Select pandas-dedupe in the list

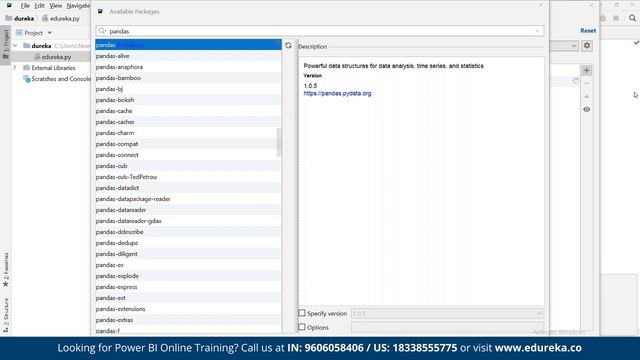coord(188,243)
